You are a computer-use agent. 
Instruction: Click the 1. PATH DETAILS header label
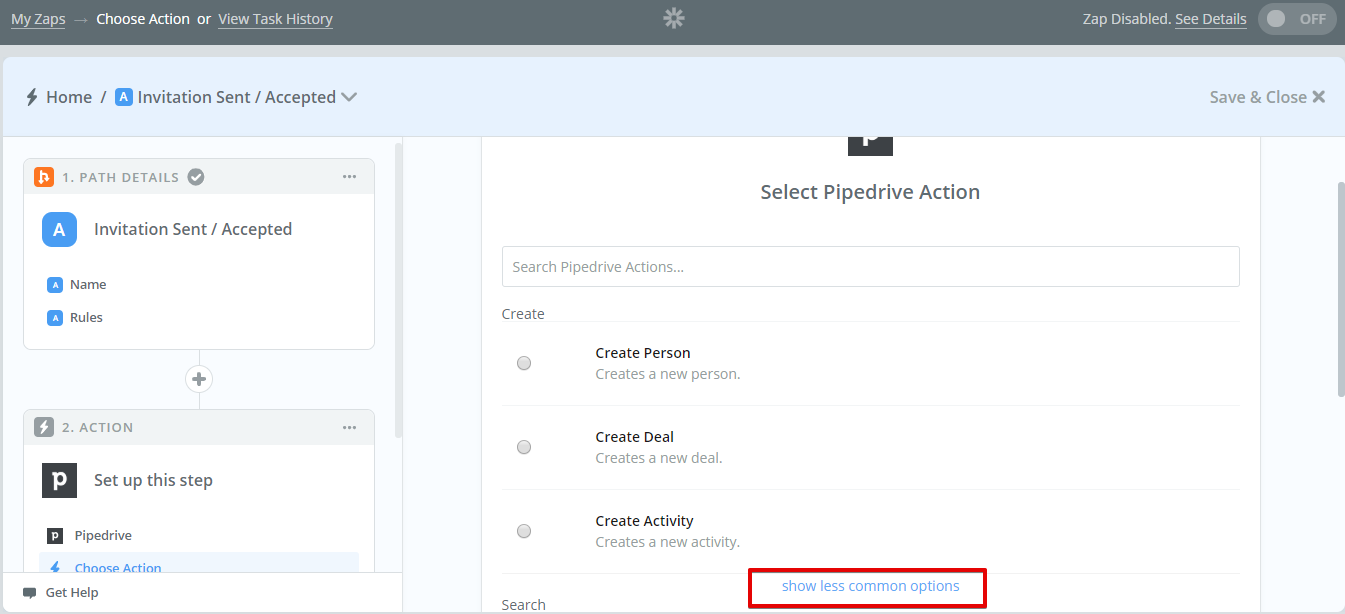120,177
